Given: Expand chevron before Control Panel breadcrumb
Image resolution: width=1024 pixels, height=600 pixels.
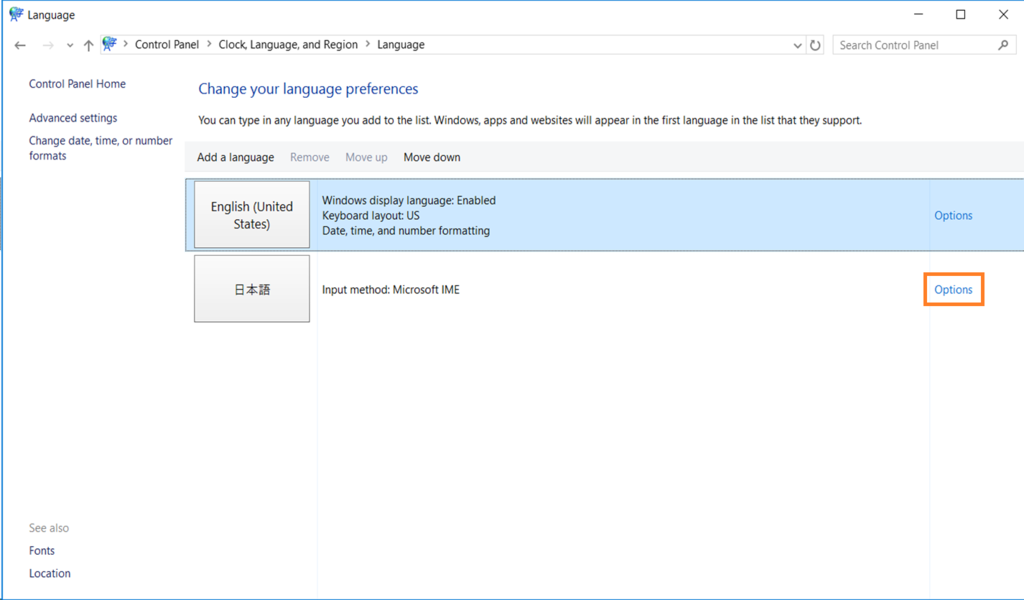Looking at the screenshot, I should click(x=125, y=44).
